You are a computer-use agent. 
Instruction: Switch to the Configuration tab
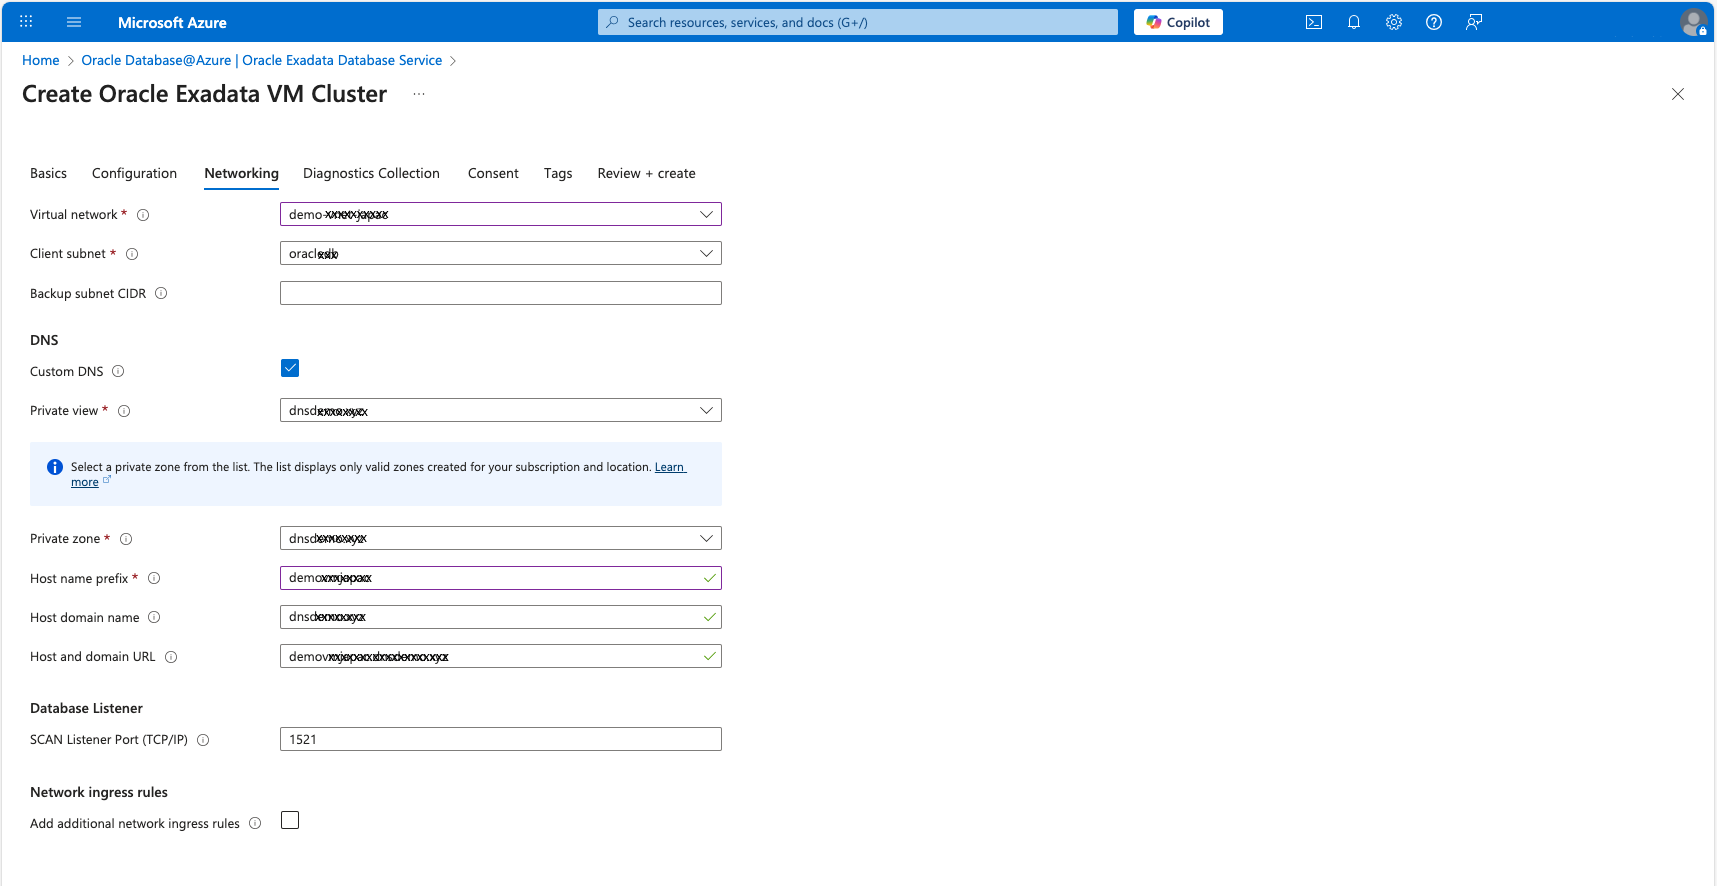pyautogui.click(x=134, y=173)
